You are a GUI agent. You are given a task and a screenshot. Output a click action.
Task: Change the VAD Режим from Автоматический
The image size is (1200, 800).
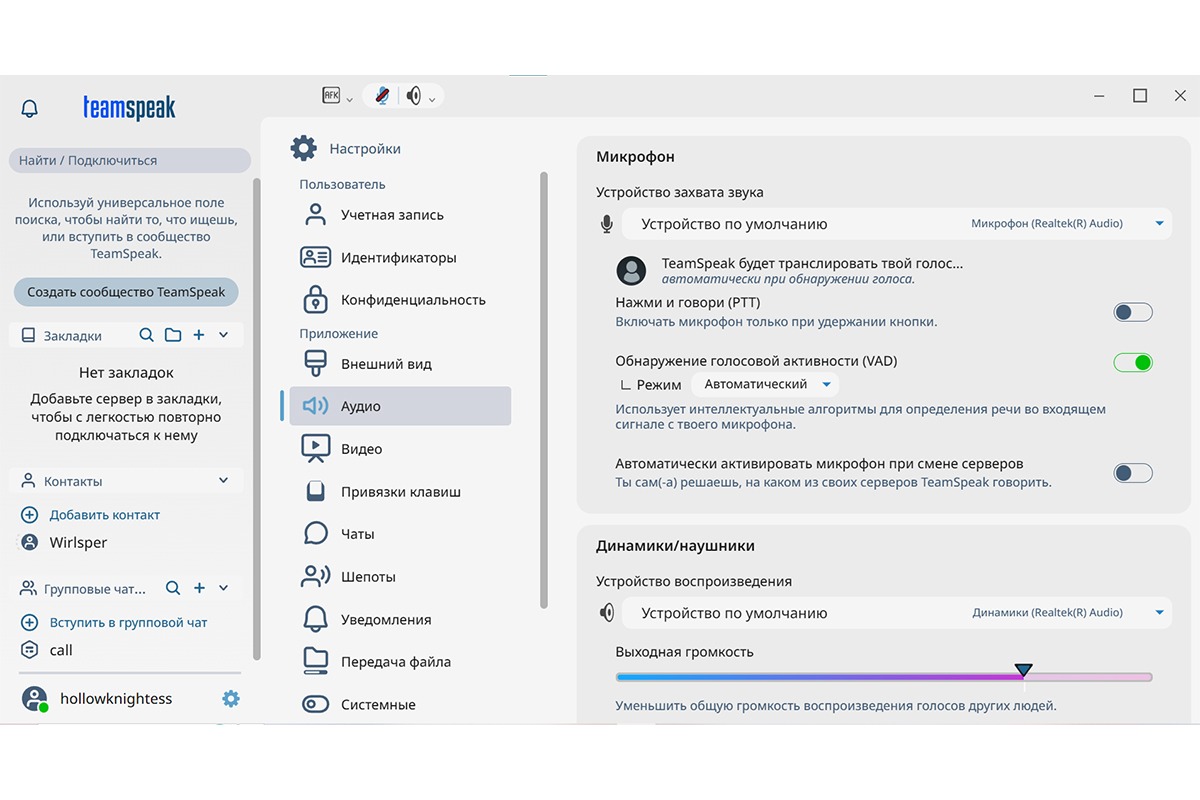point(765,383)
